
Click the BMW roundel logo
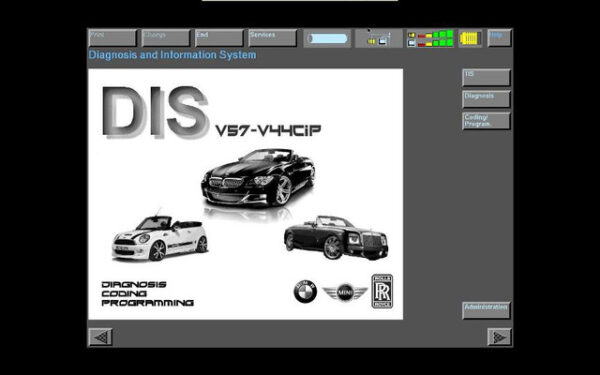click(305, 292)
